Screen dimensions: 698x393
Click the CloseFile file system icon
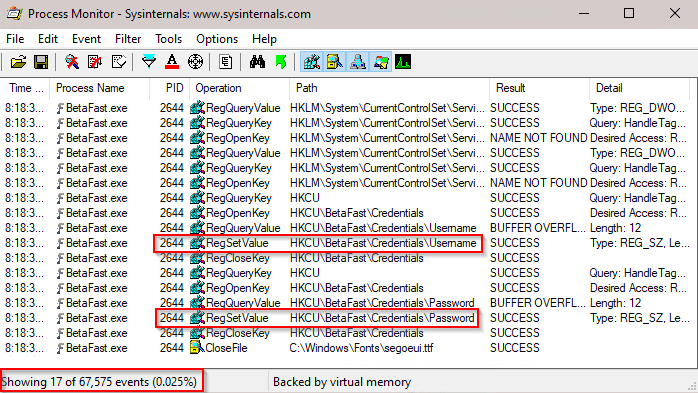click(196, 348)
